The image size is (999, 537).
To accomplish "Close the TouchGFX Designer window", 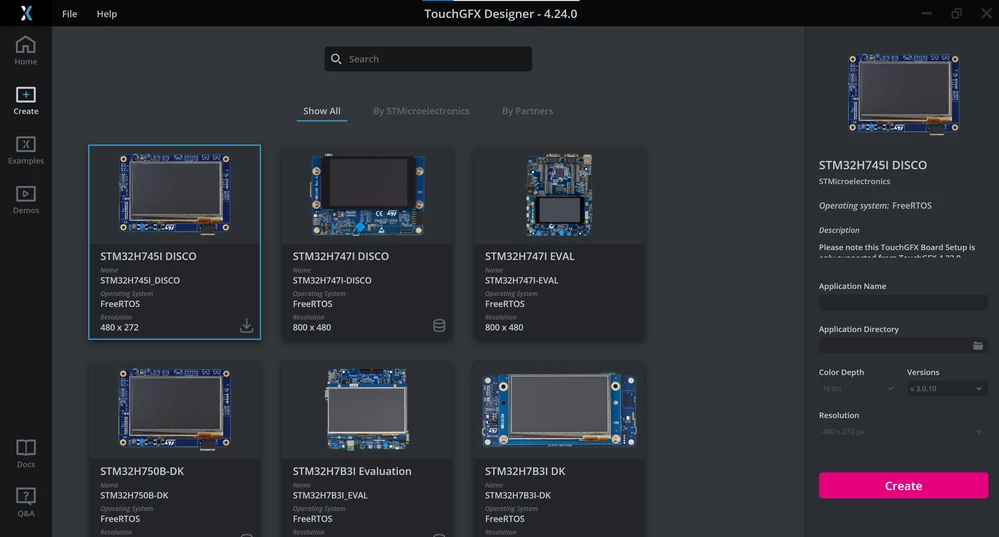I will point(986,13).
